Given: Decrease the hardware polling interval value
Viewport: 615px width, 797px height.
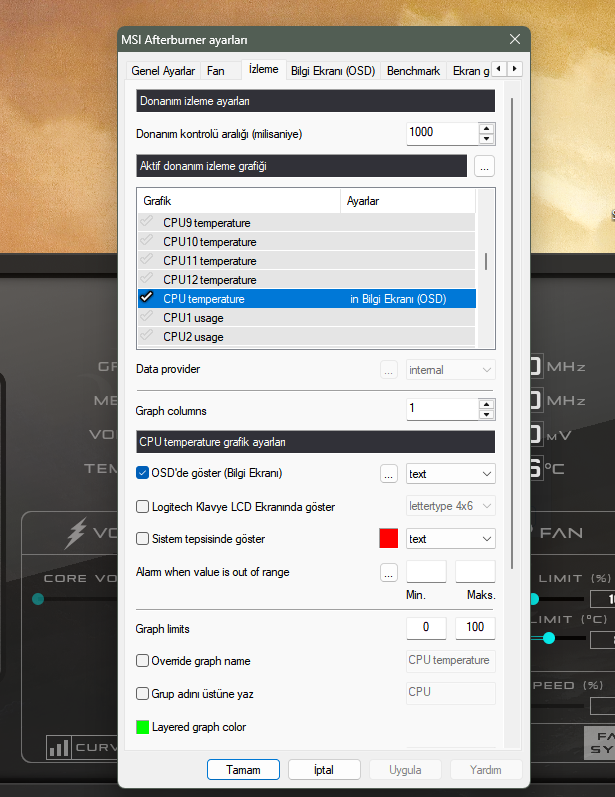Looking at the screenshot, I should tap(486, 139).
